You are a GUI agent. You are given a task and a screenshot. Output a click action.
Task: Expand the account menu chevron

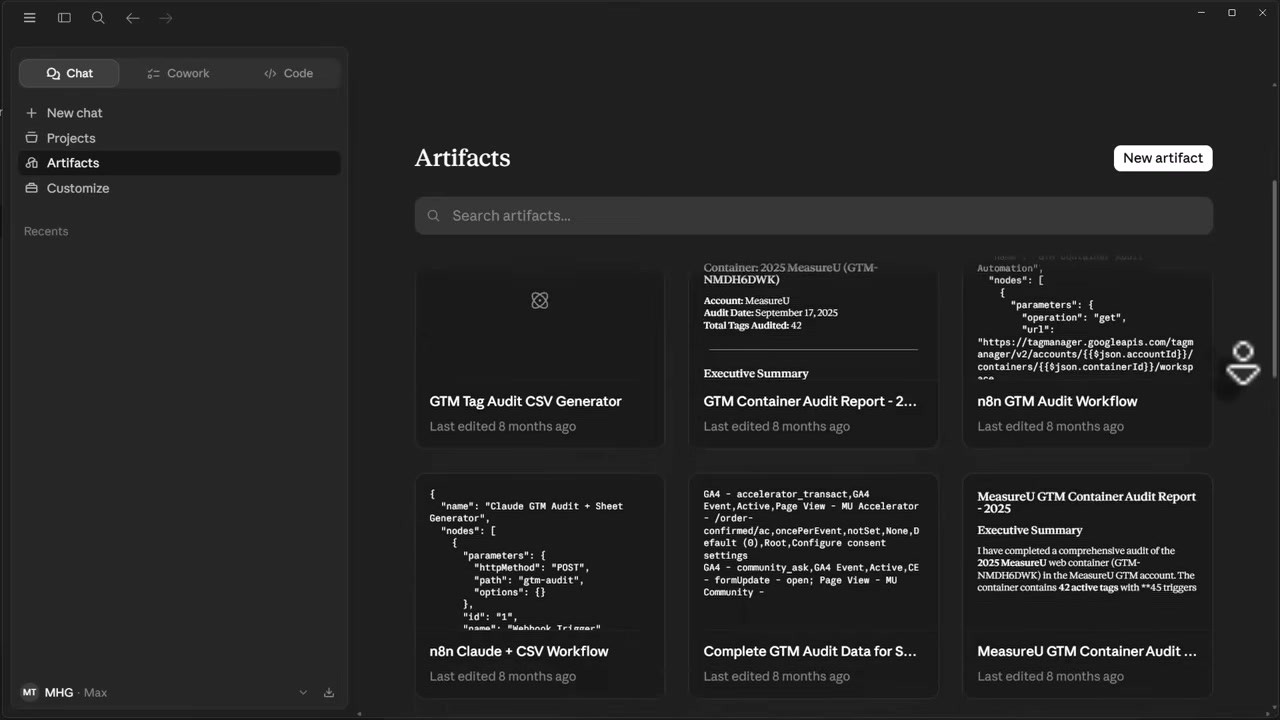pyautogui.click(x=303, y=692)
